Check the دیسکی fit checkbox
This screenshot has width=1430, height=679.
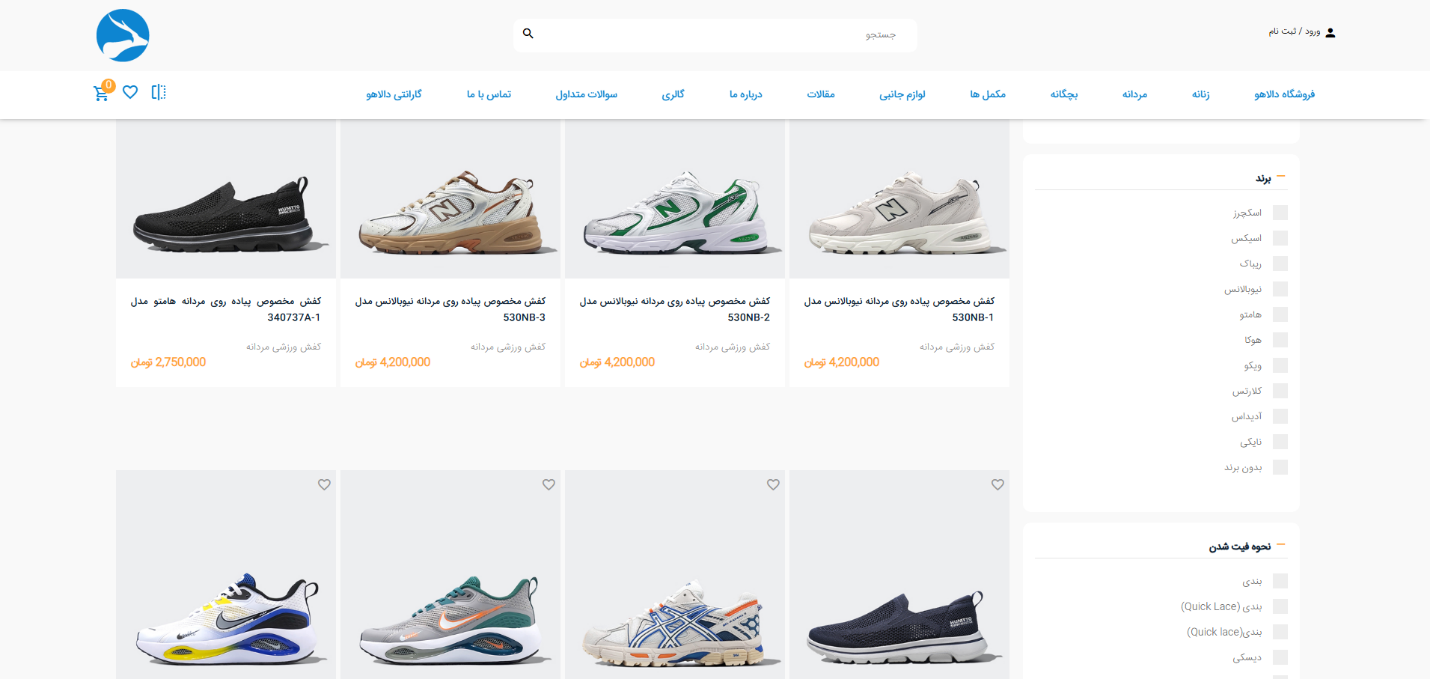(1280, 658)
